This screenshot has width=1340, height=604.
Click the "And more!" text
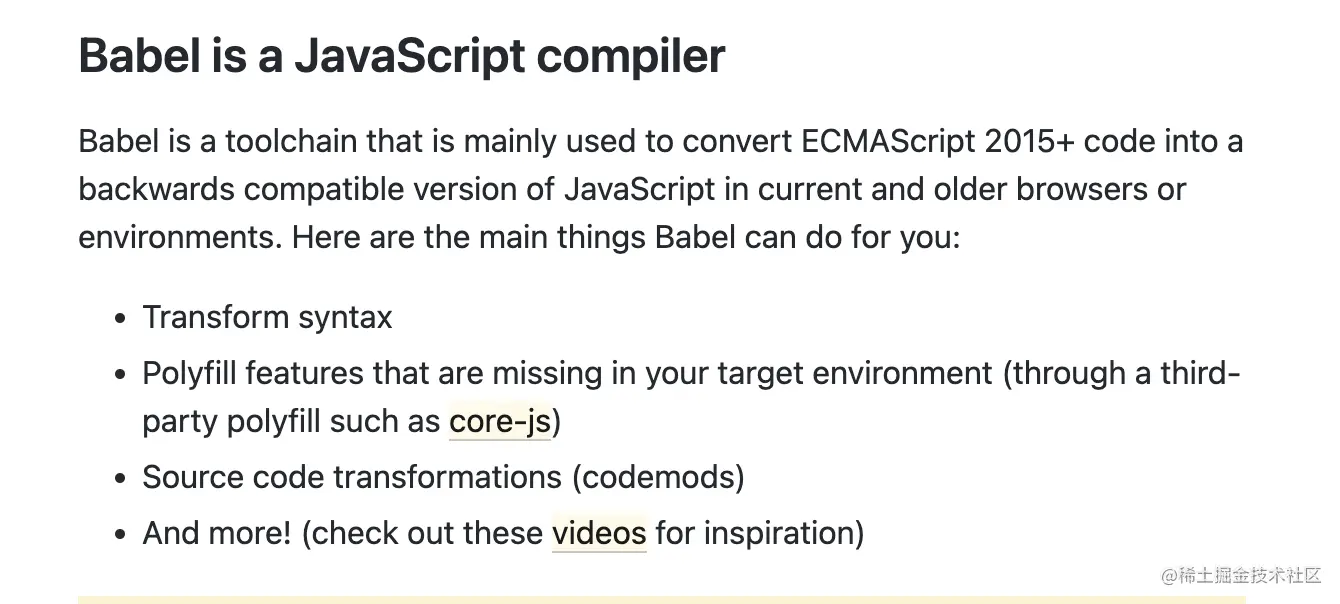click(216, 533)
